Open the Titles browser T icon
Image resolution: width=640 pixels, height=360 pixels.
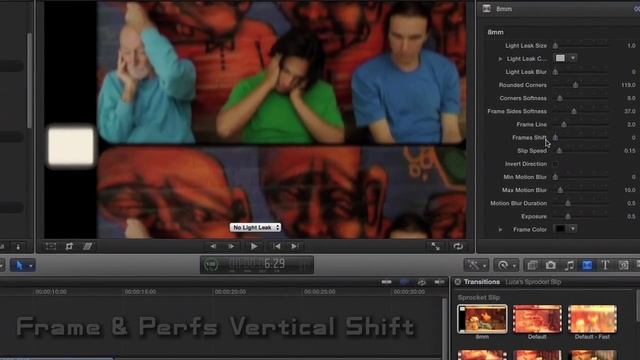(x=605, y=265)
